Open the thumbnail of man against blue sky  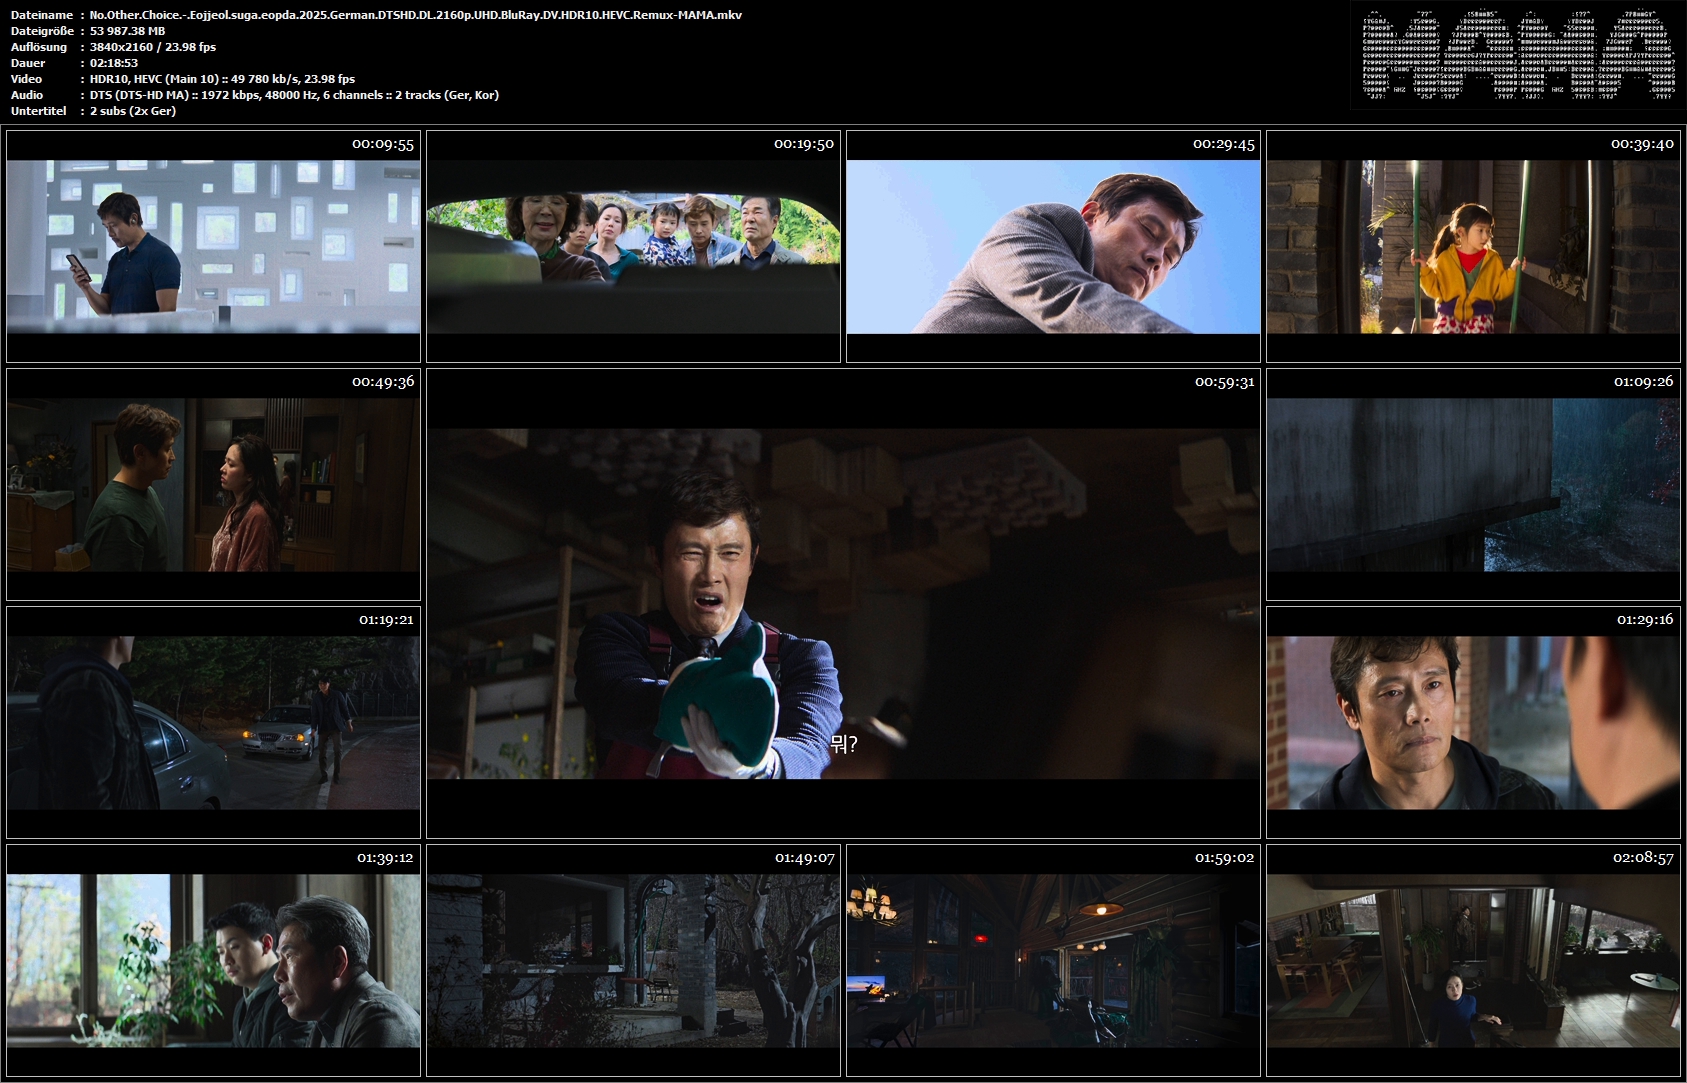click(1053, 247)
